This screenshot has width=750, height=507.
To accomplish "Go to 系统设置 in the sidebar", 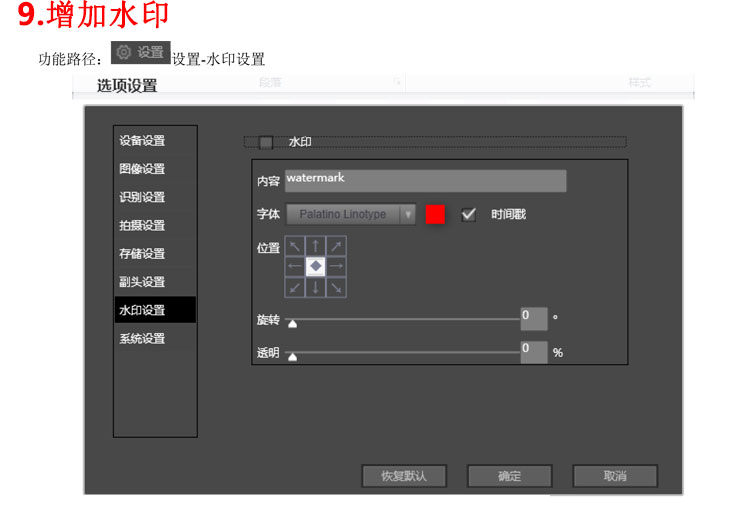I will (142, 339).
